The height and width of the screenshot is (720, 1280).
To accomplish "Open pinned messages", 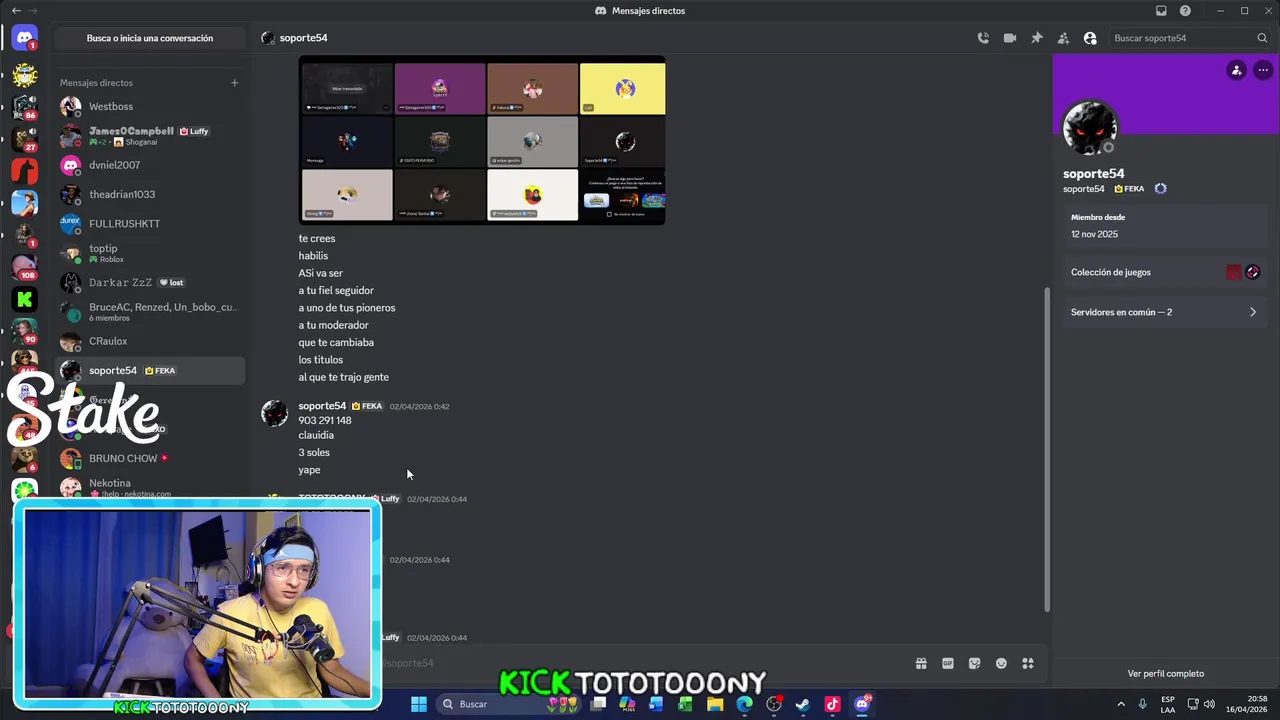I will [1037, 38].
